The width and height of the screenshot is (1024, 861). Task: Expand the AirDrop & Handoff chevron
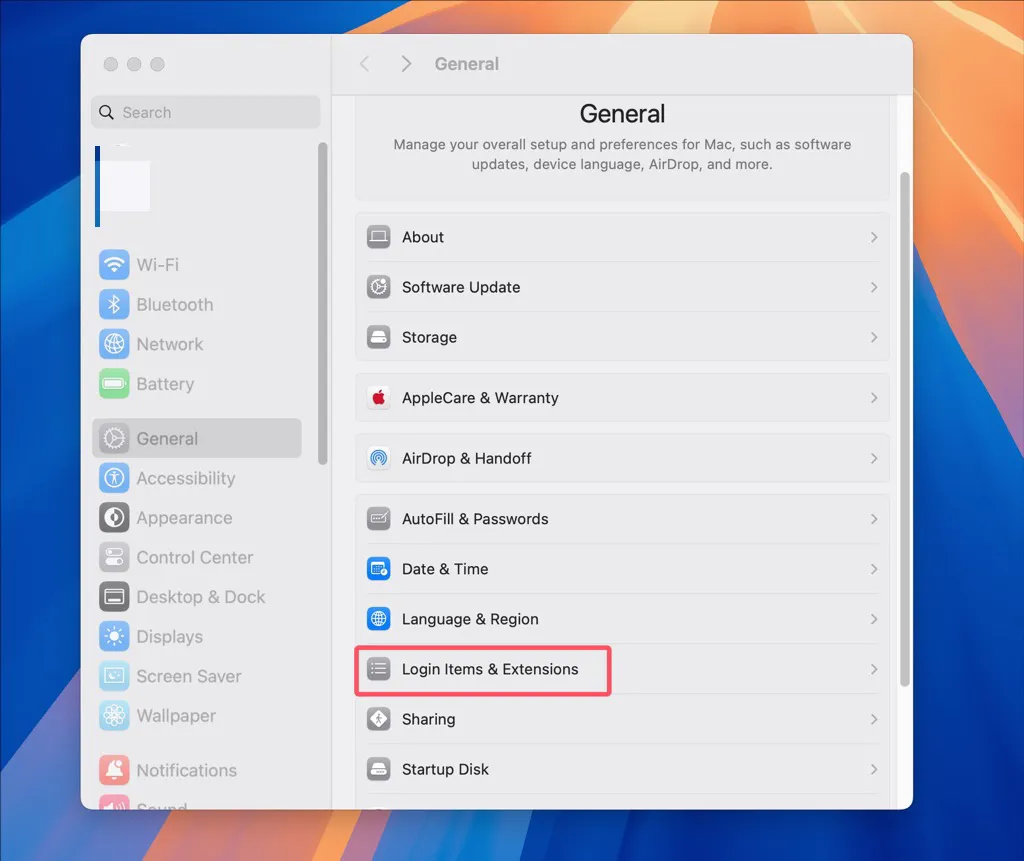pos(874,459)
